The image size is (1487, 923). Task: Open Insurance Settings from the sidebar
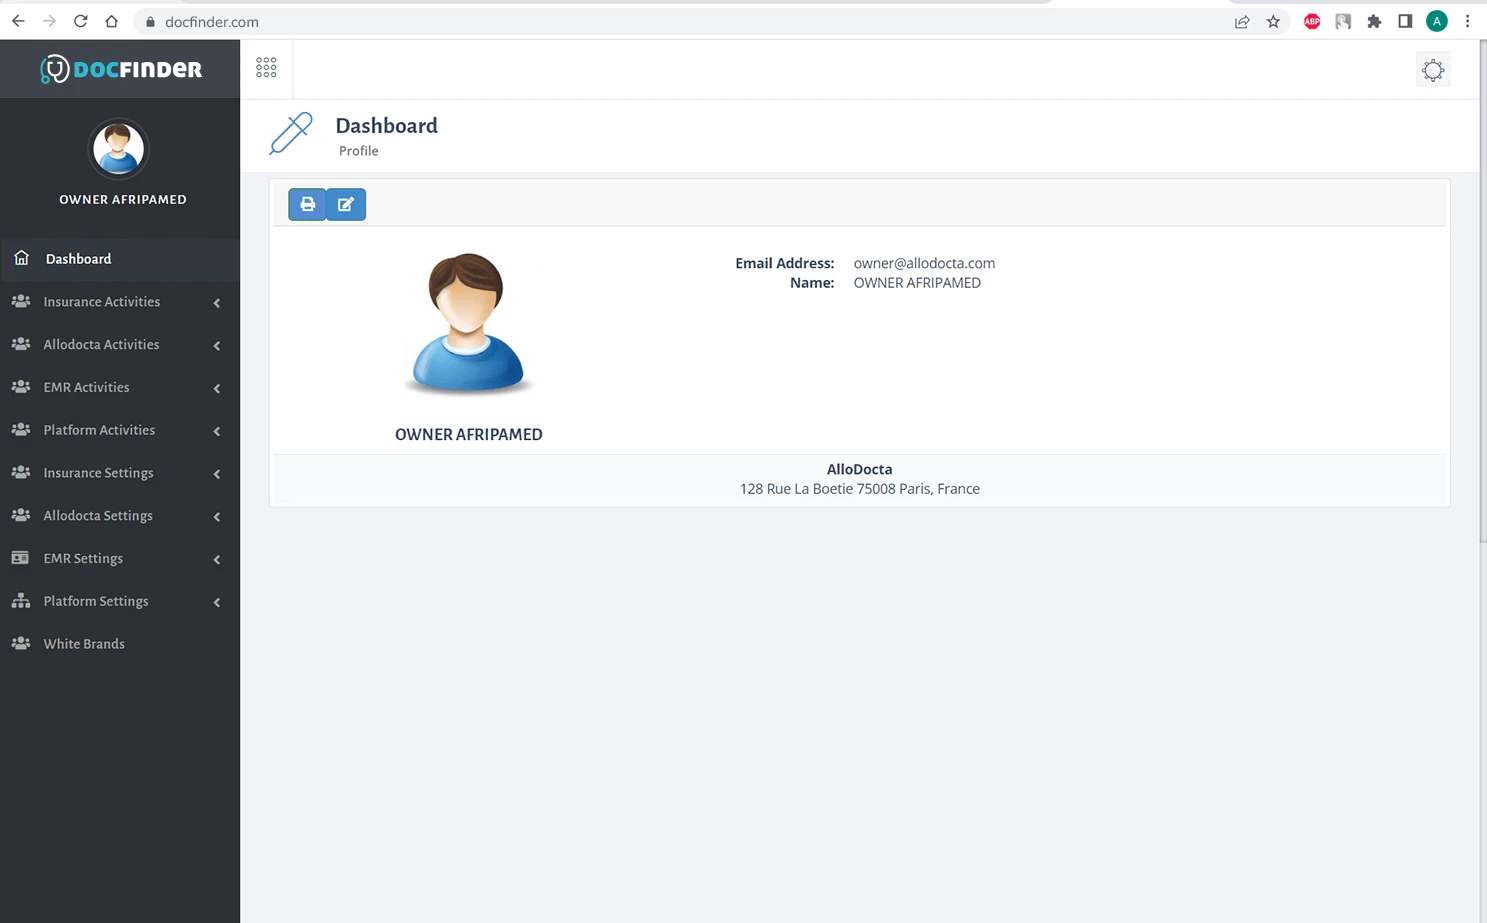[98, 472]
